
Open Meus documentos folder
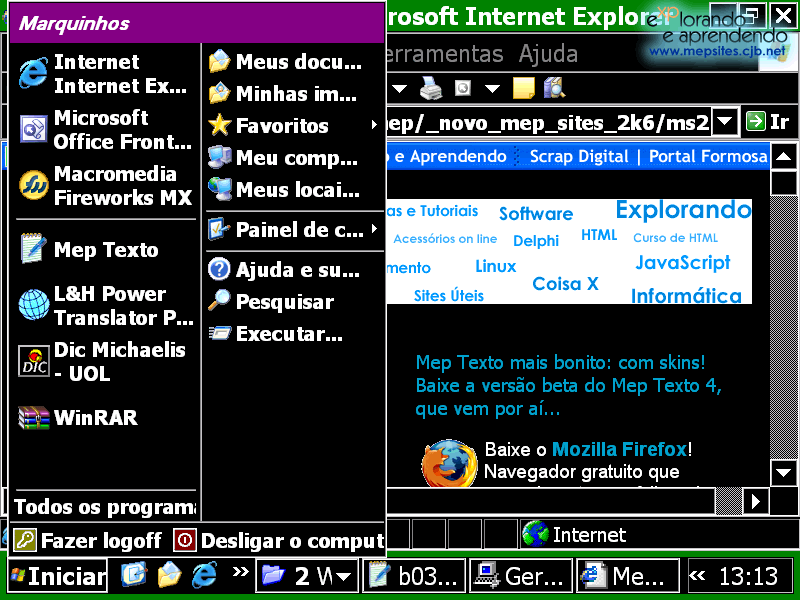[294, 62]
